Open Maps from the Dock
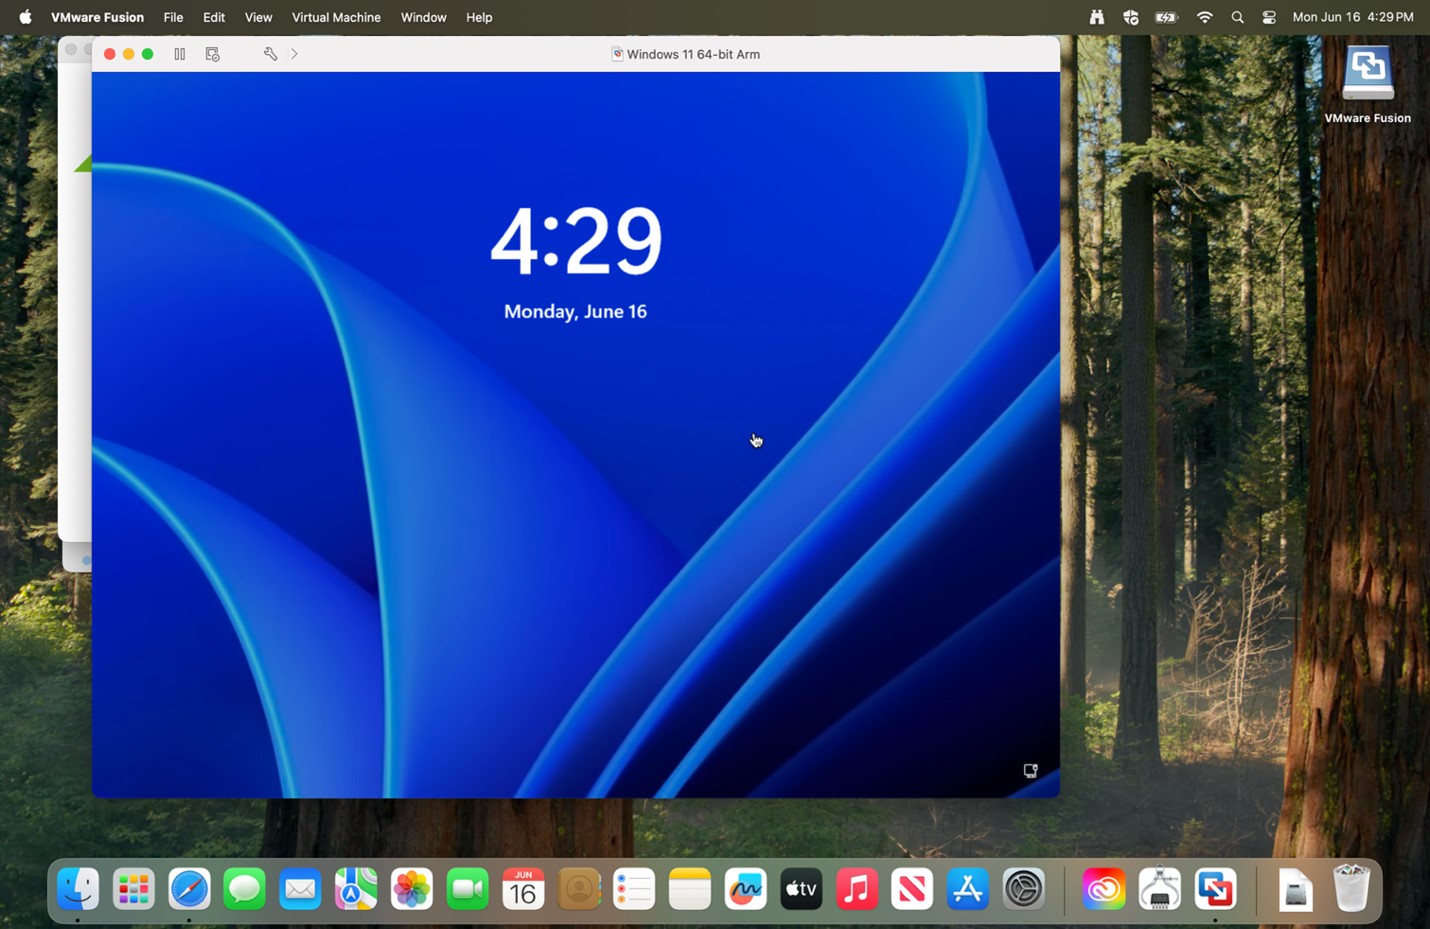 coord(356,888)
